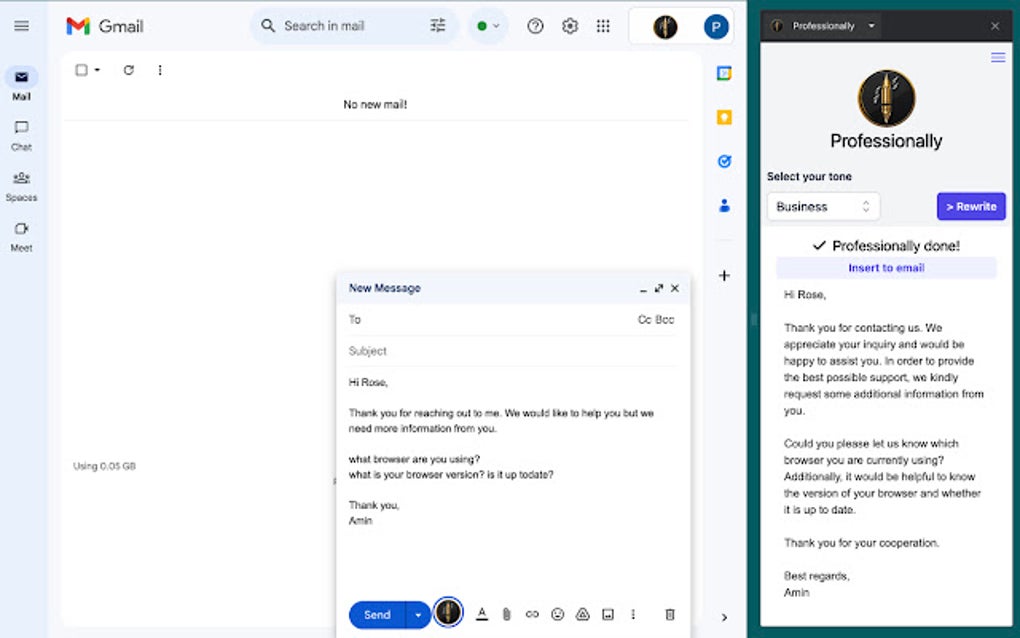Open Google Tasks from the side panel
1020x638 pixels.
[724, 161]
